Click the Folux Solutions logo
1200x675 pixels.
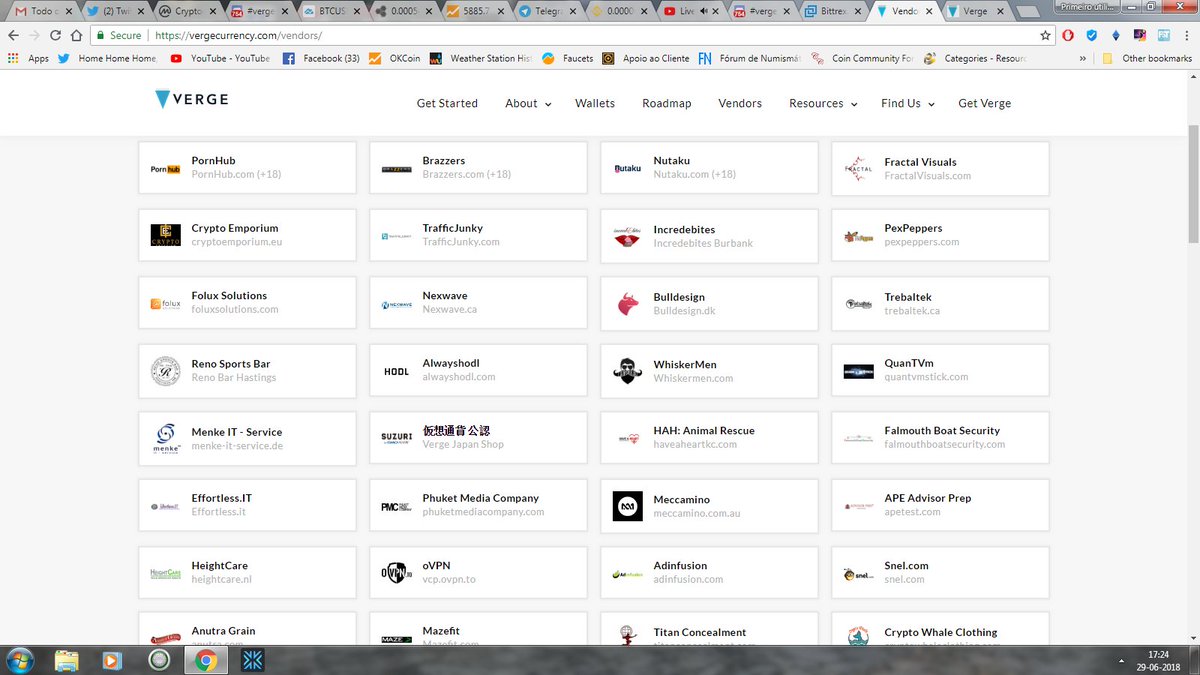(x=165, y=303)
